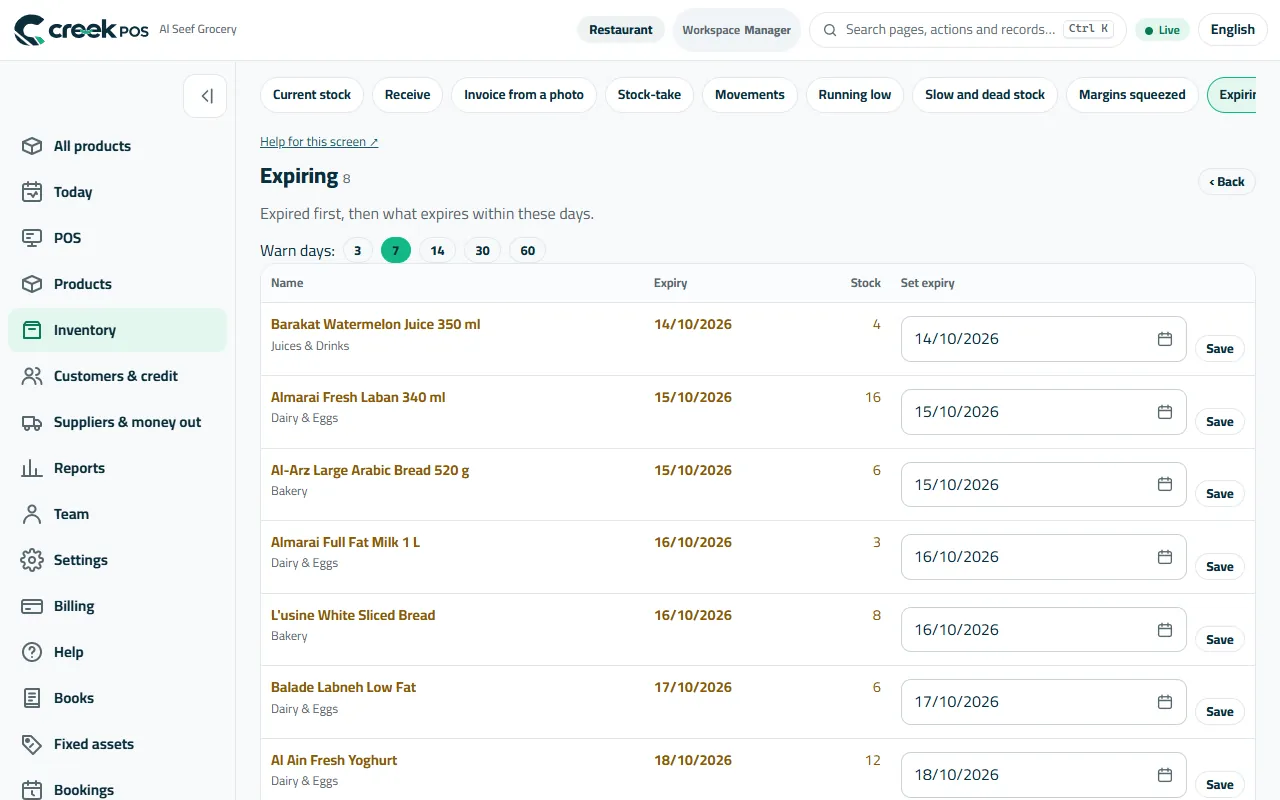
Task: Open Help in the sidebar
Action: [117, 652]
